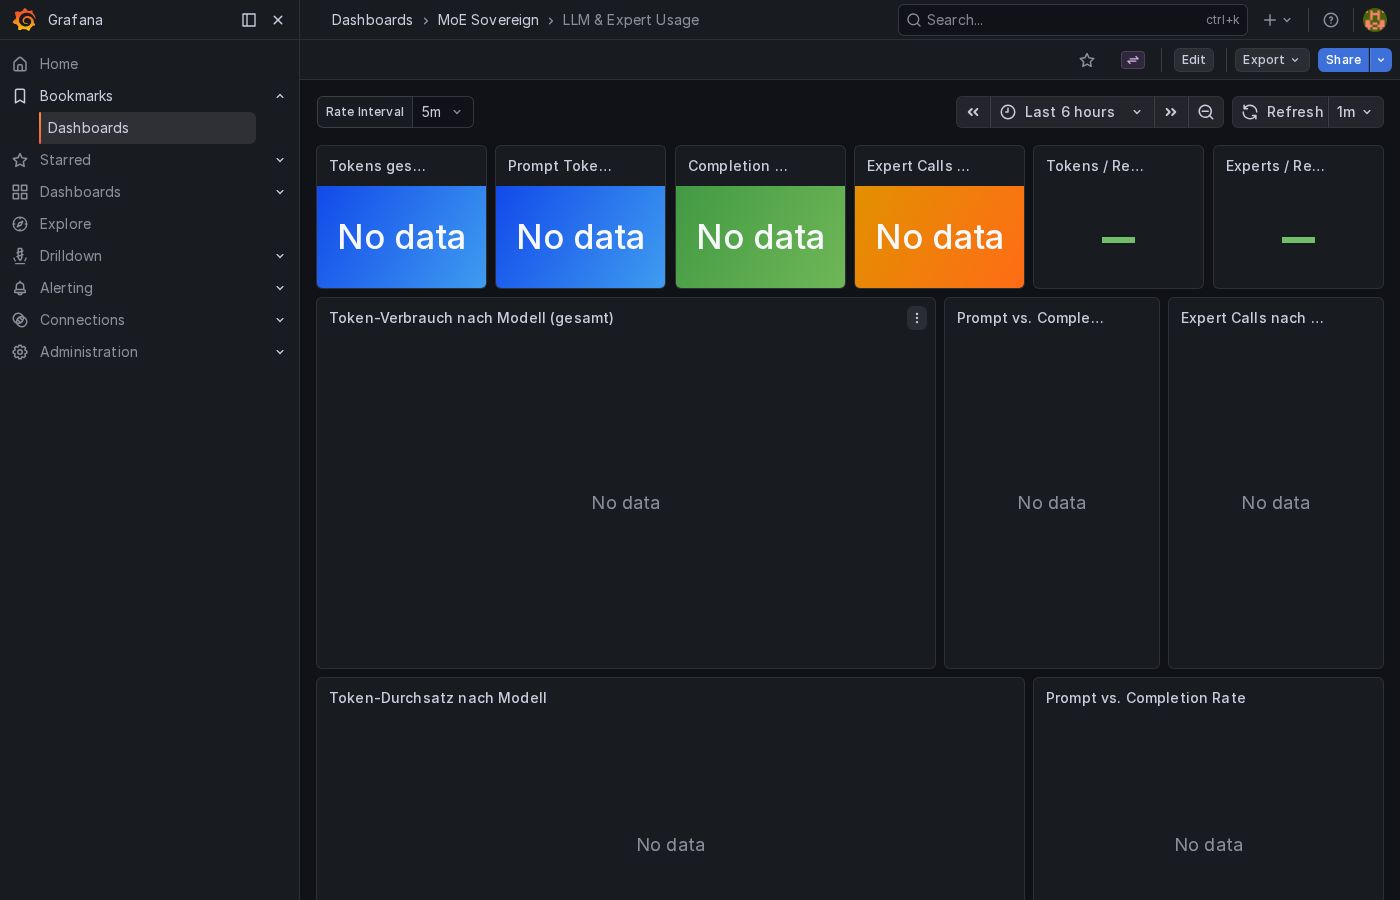Screen dimensions: 1400x900
Task: Open the Export dropdown
Action: [x=1271, y=60]
